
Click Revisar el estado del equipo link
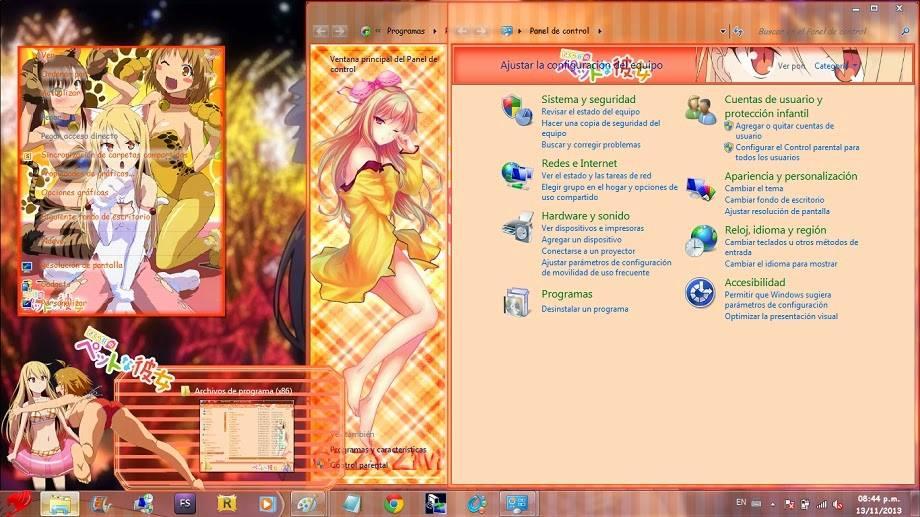click(590, 111)
